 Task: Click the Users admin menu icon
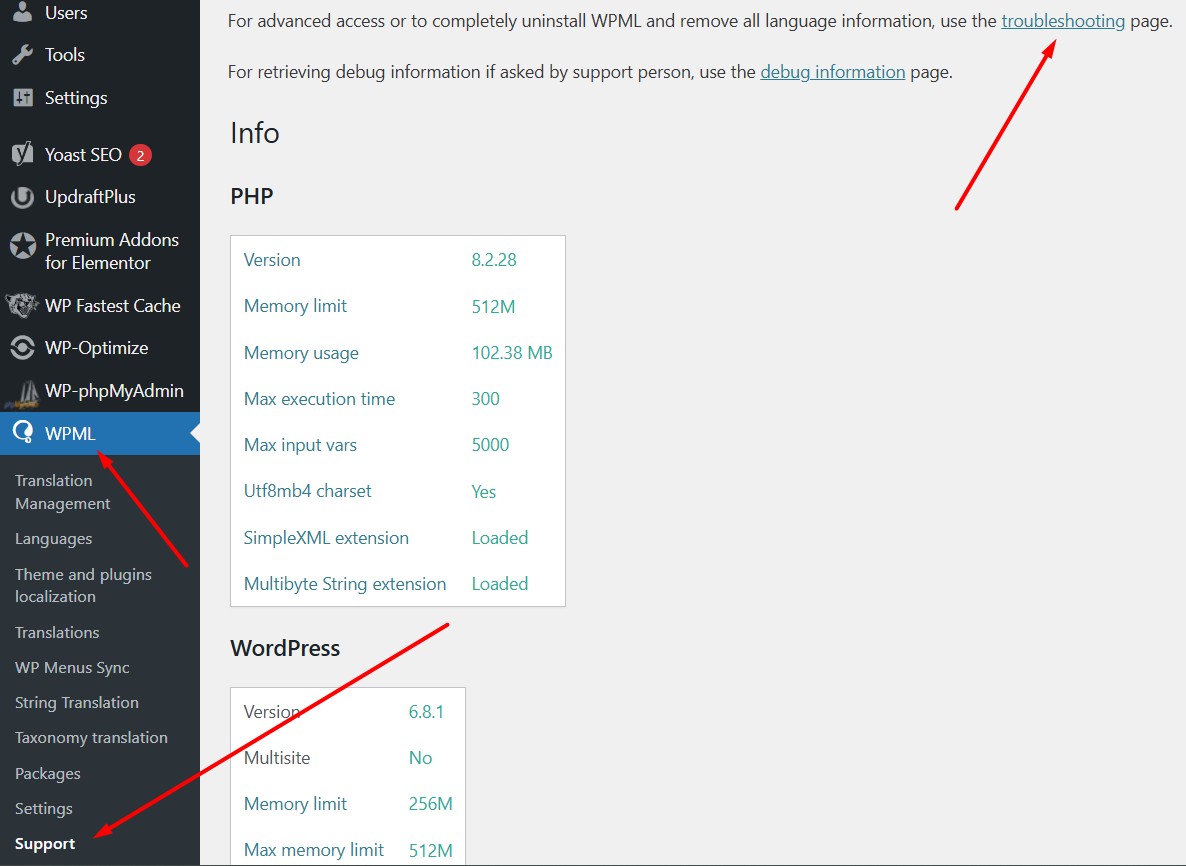click(23, 11)
